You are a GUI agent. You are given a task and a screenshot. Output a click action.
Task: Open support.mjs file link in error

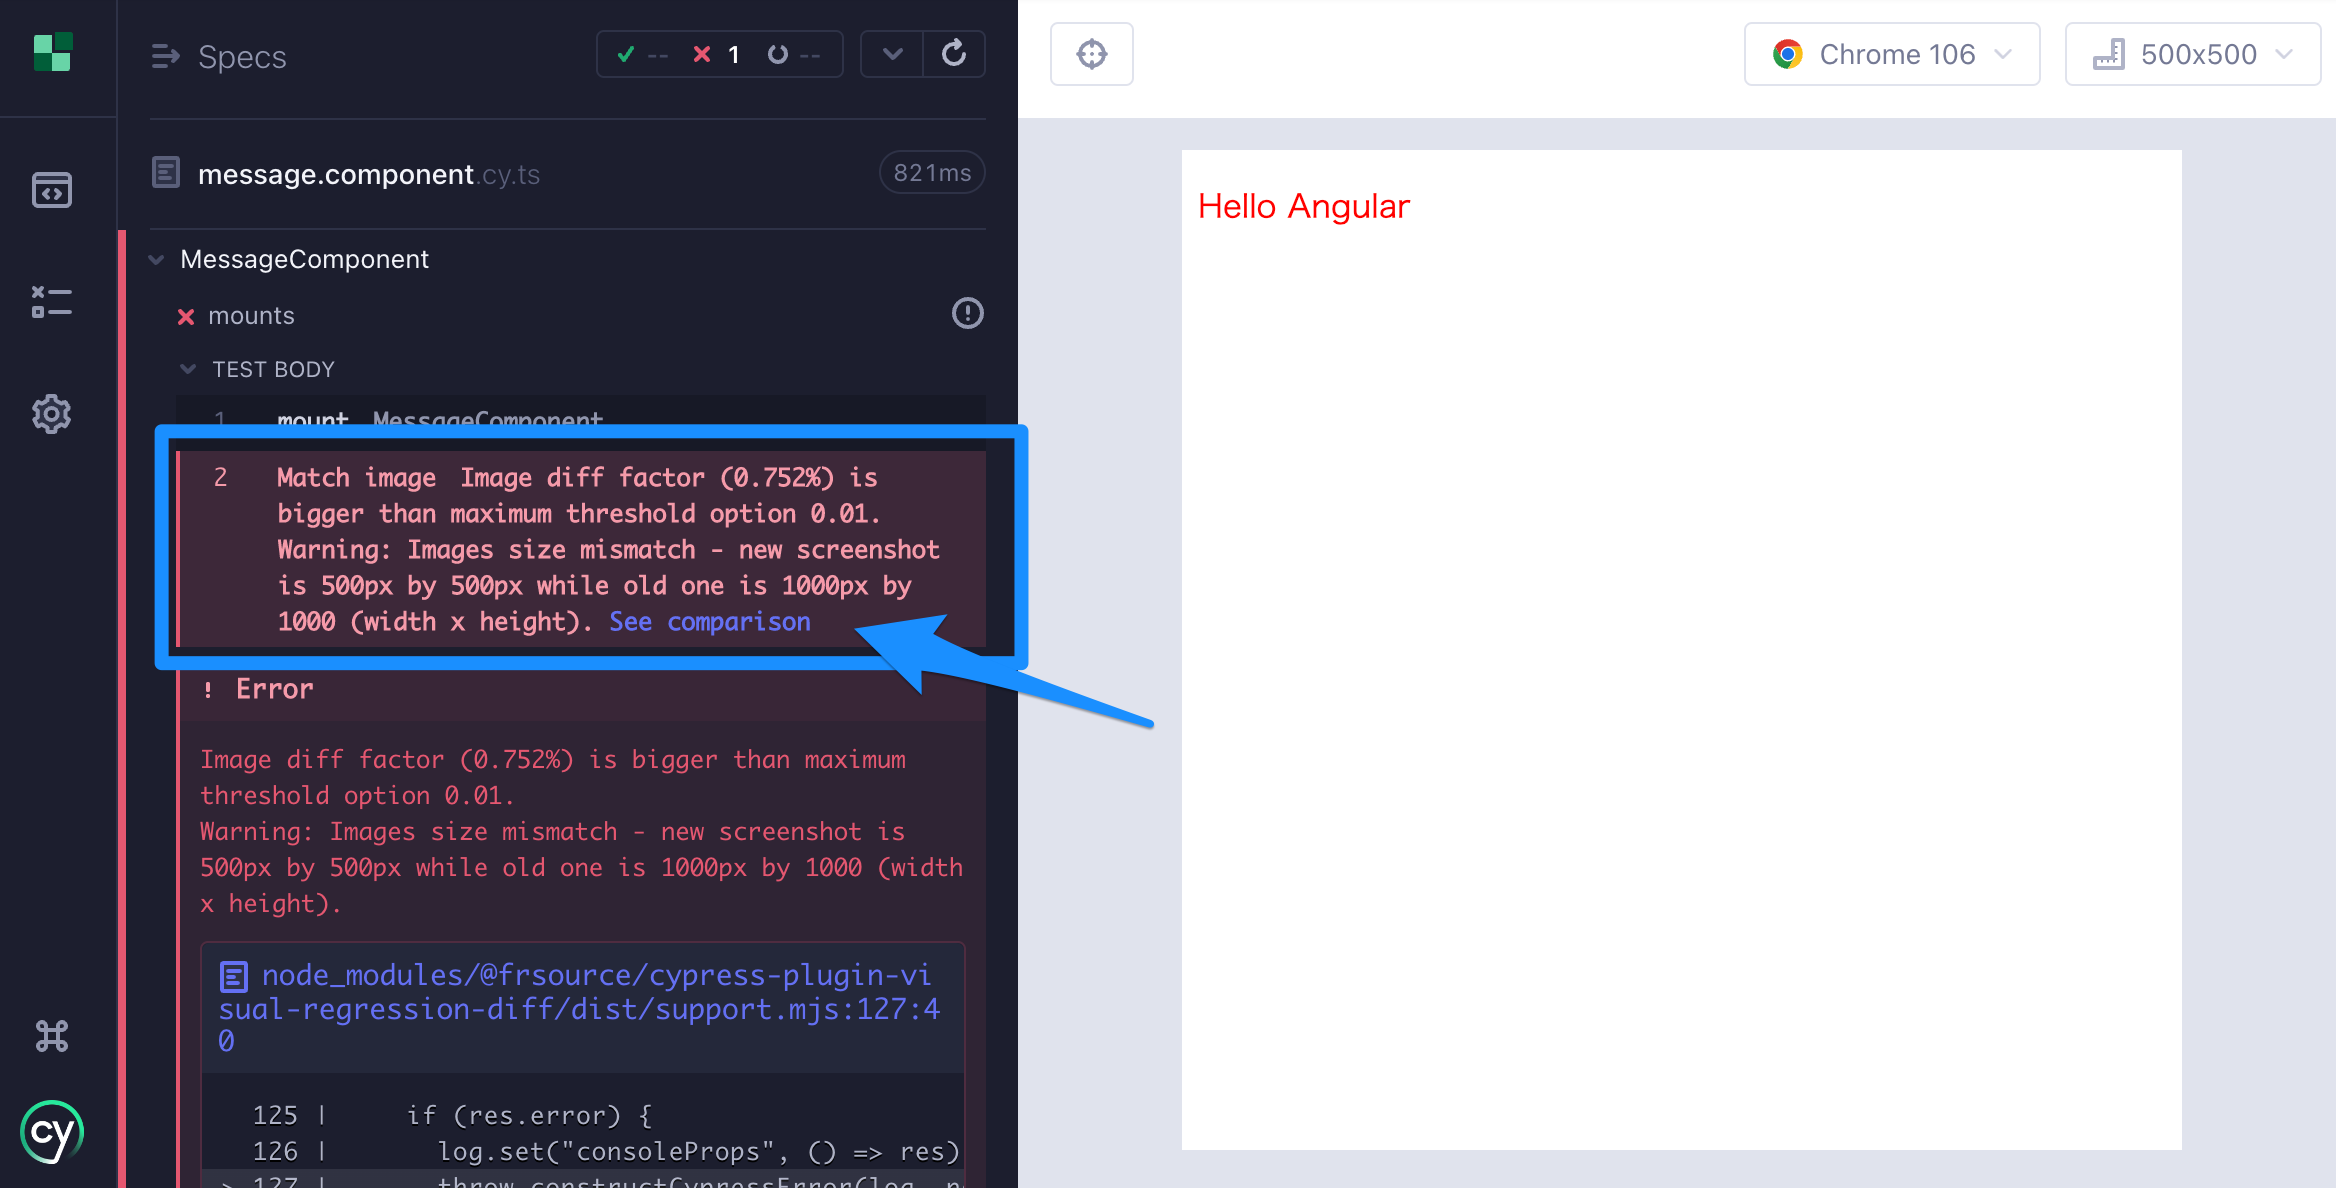click(580, 1007)
